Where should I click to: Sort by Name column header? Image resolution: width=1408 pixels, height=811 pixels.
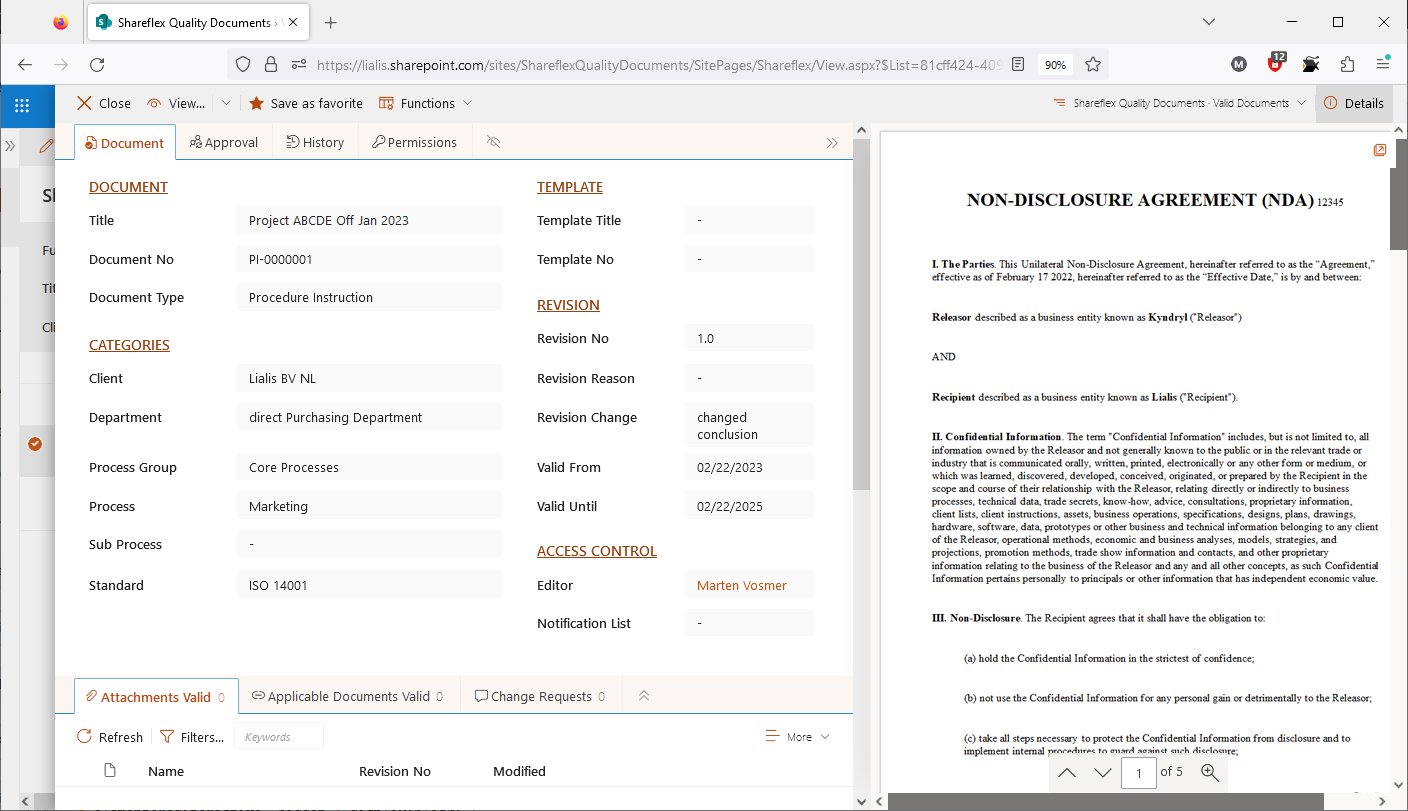[x=166, y=771]
